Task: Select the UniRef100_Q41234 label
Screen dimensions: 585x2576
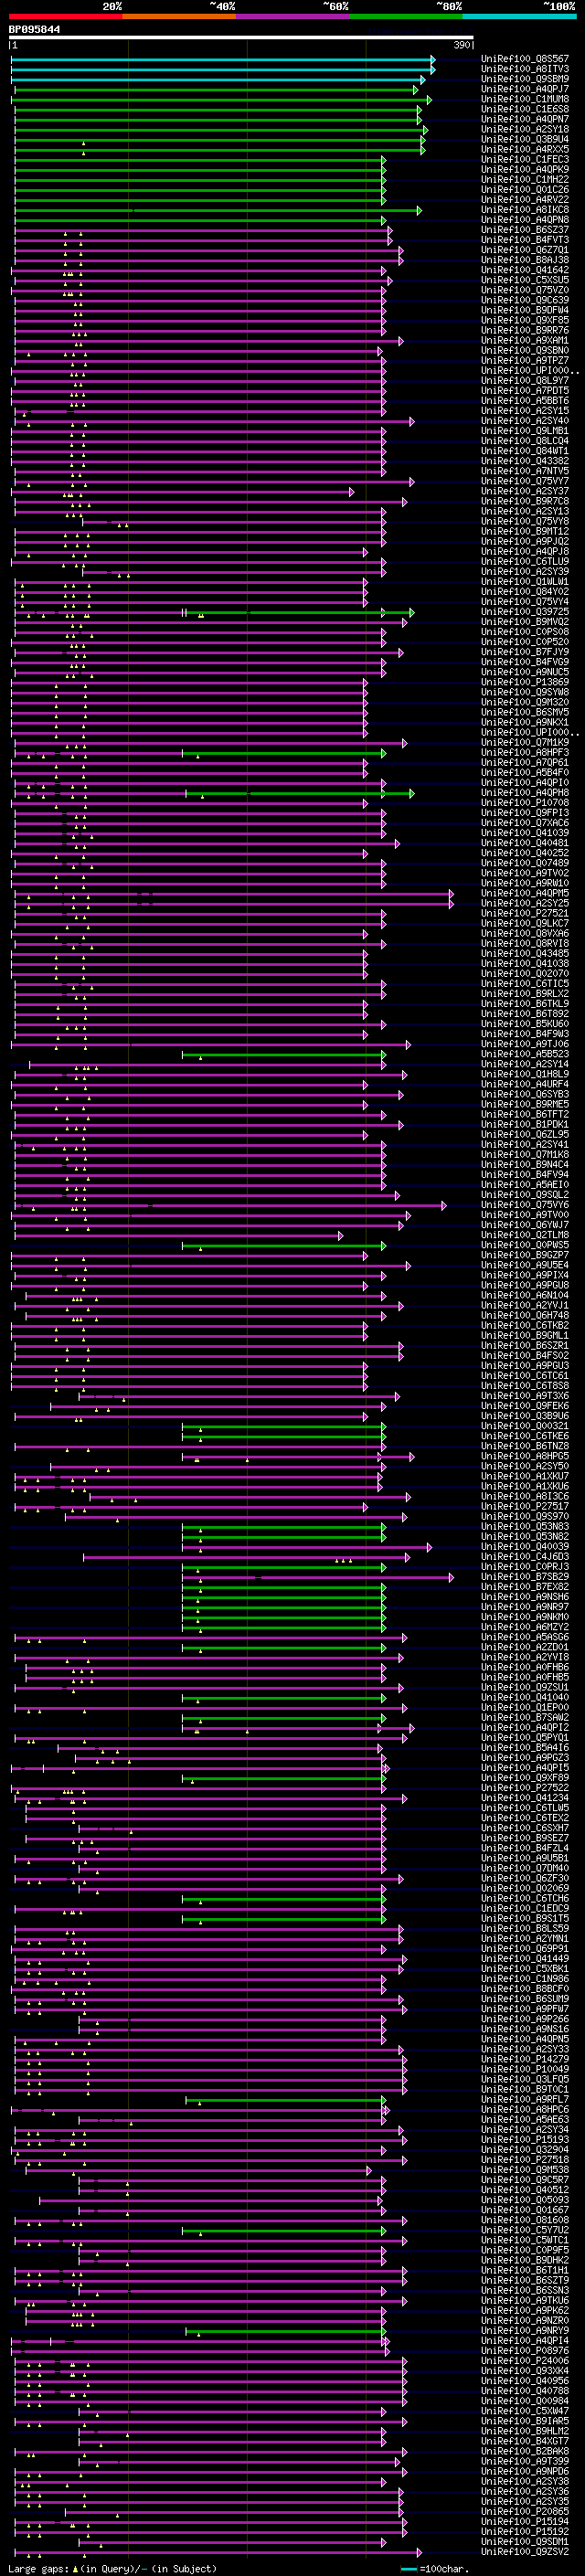Action: pos(525,1798)
